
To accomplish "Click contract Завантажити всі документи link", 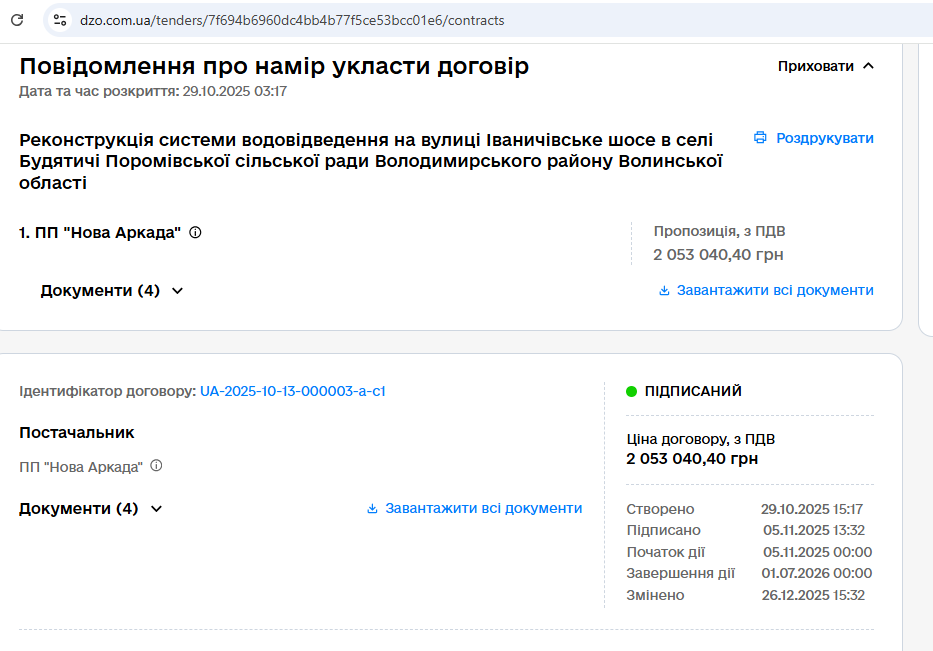I will pyautogui.click(x=483, y=509).
